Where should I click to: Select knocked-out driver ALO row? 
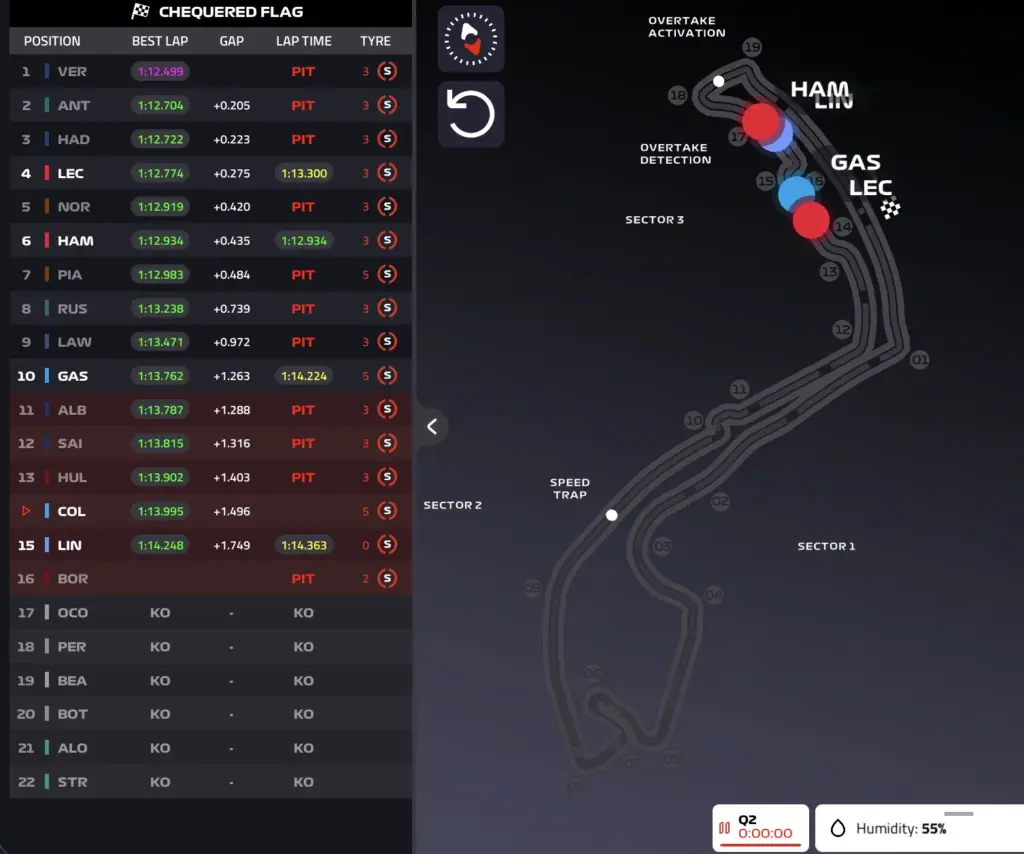pyautogui.click(x=210, y=748)
